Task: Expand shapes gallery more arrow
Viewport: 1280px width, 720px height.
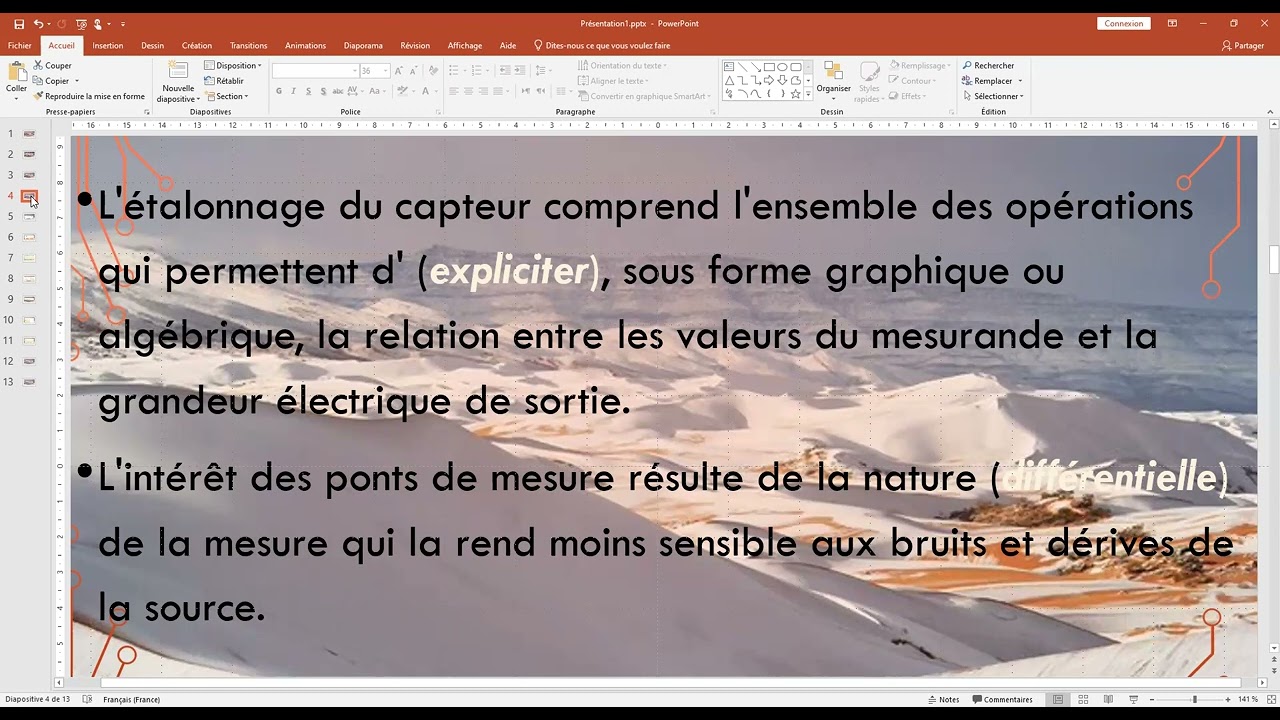Action: 808,94
